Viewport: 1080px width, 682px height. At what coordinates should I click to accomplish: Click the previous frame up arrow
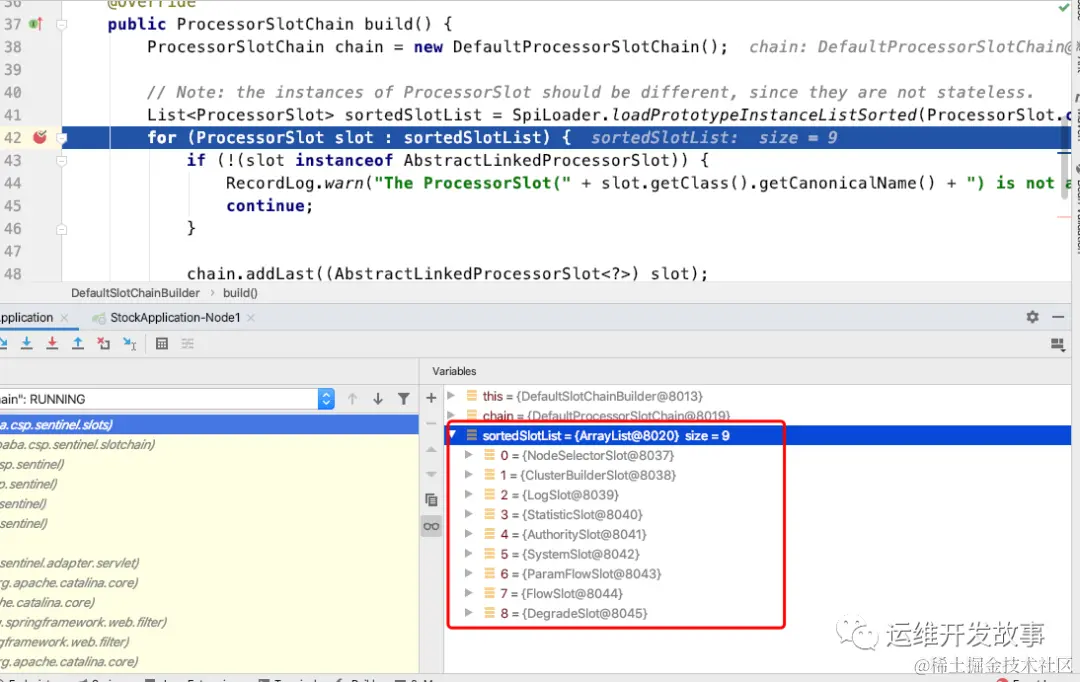click(x=352, y=398)
